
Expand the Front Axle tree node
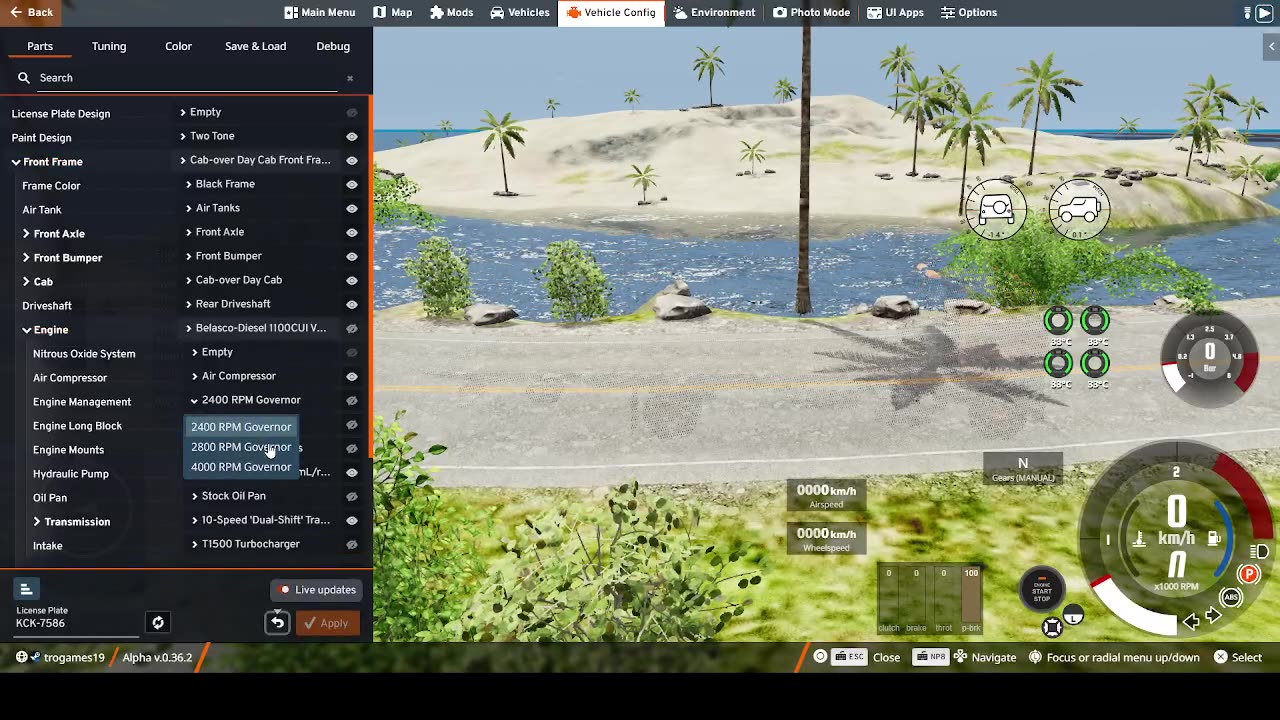pos(27,234)
